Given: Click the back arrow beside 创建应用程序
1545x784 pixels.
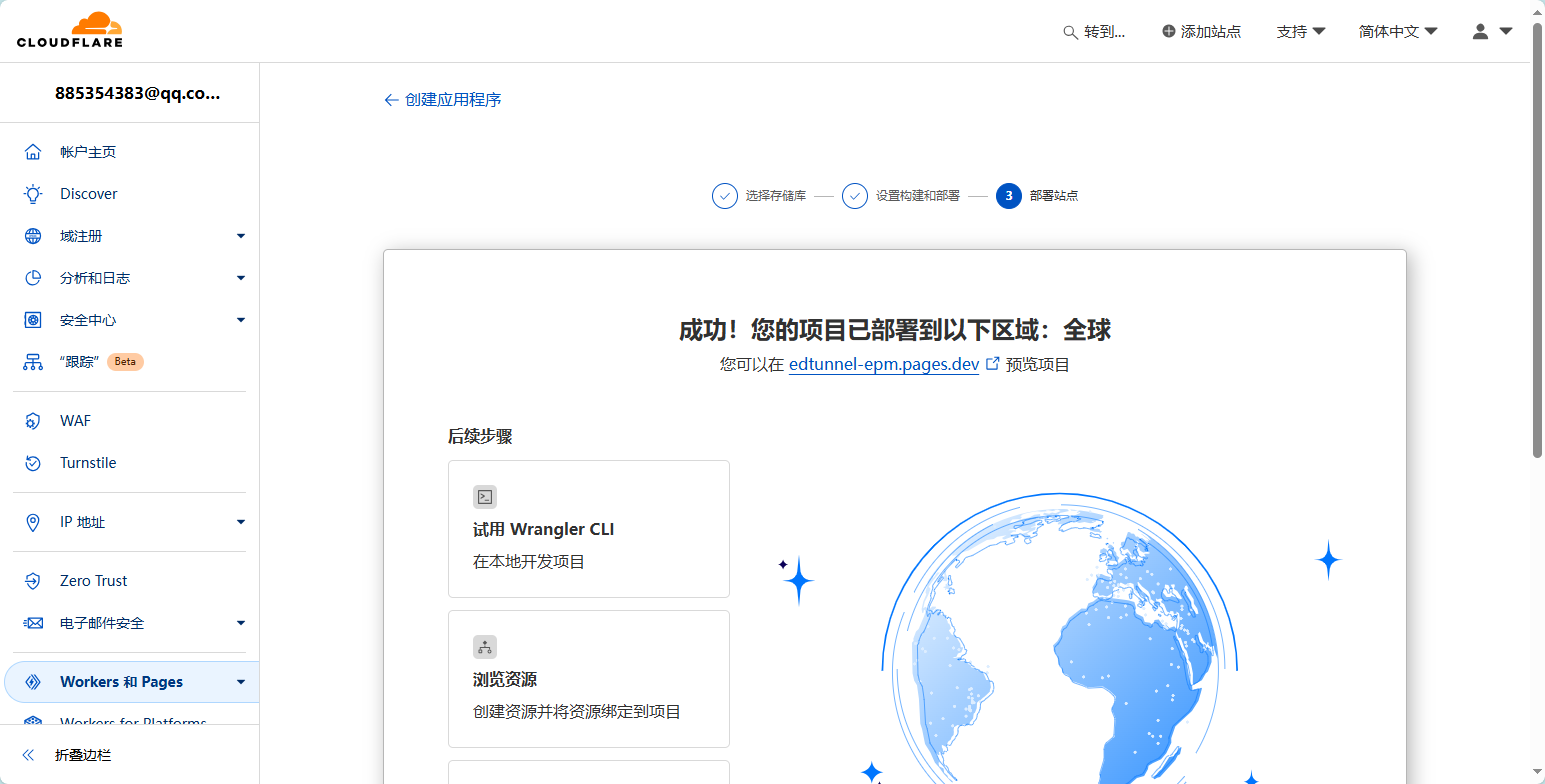Looking at the screenshot, I should pos(391,100).
